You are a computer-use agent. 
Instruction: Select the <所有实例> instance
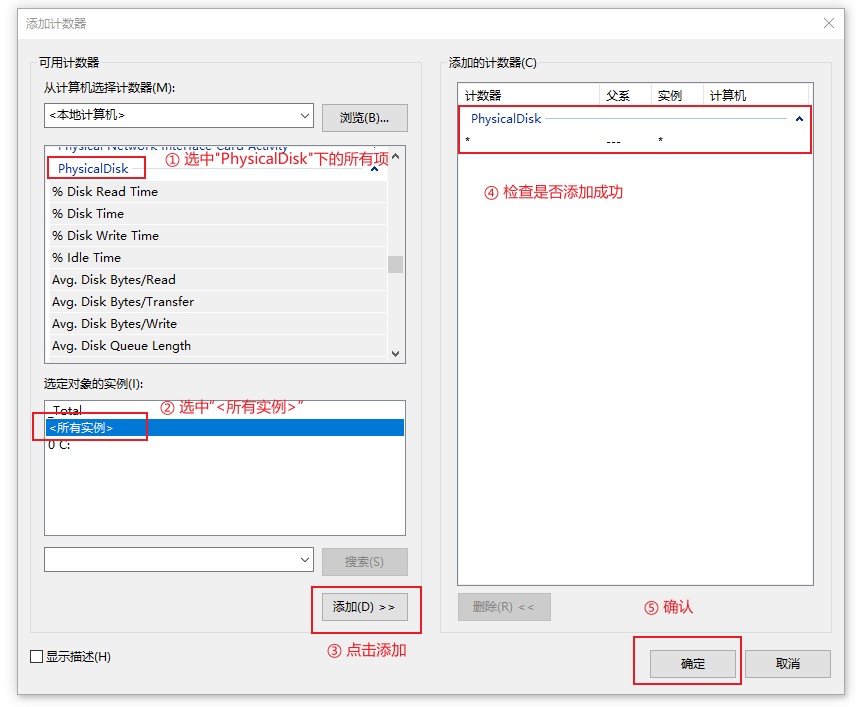[224, 427]
